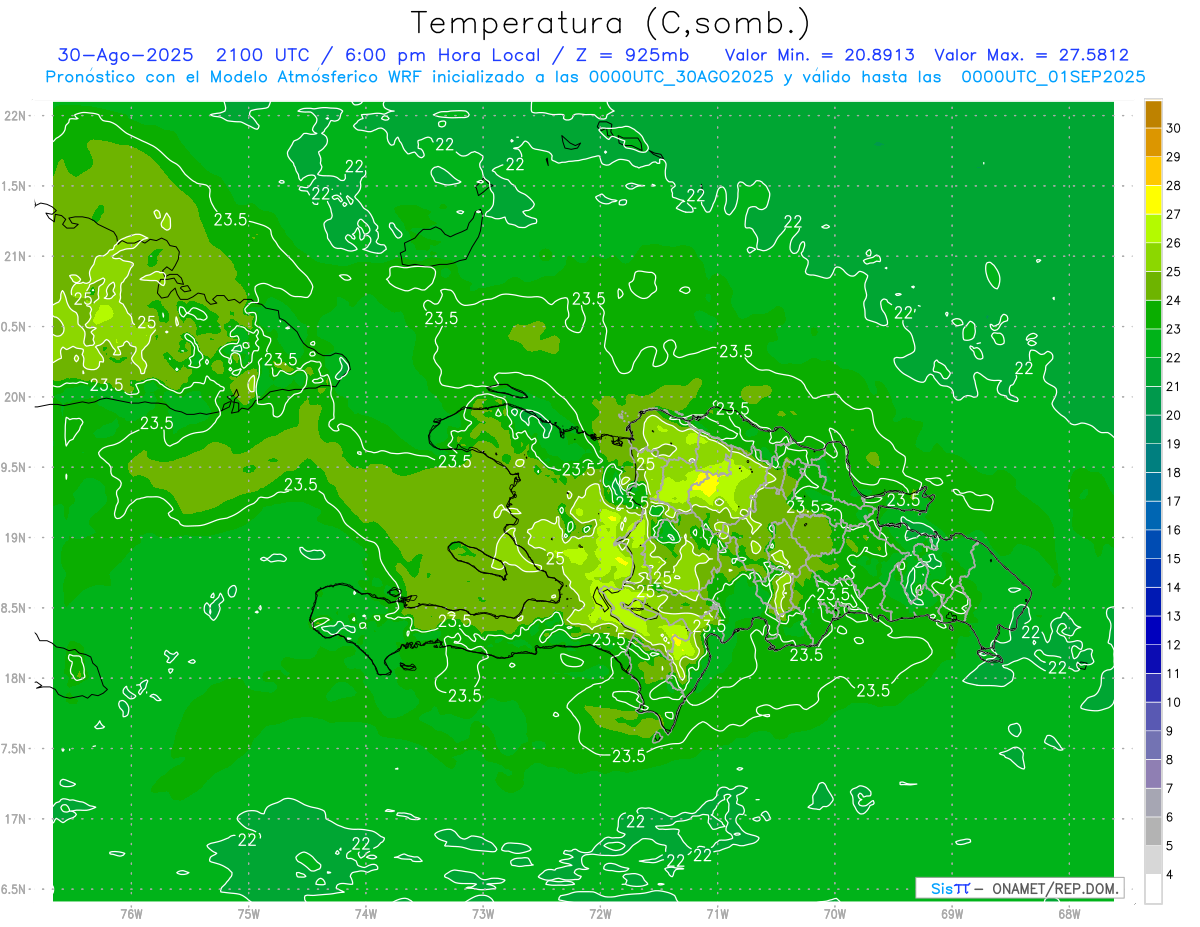The image size is (1200, 927).
Task: Click "6:00 pm Hora Local" text
Action: coord(444,55)
